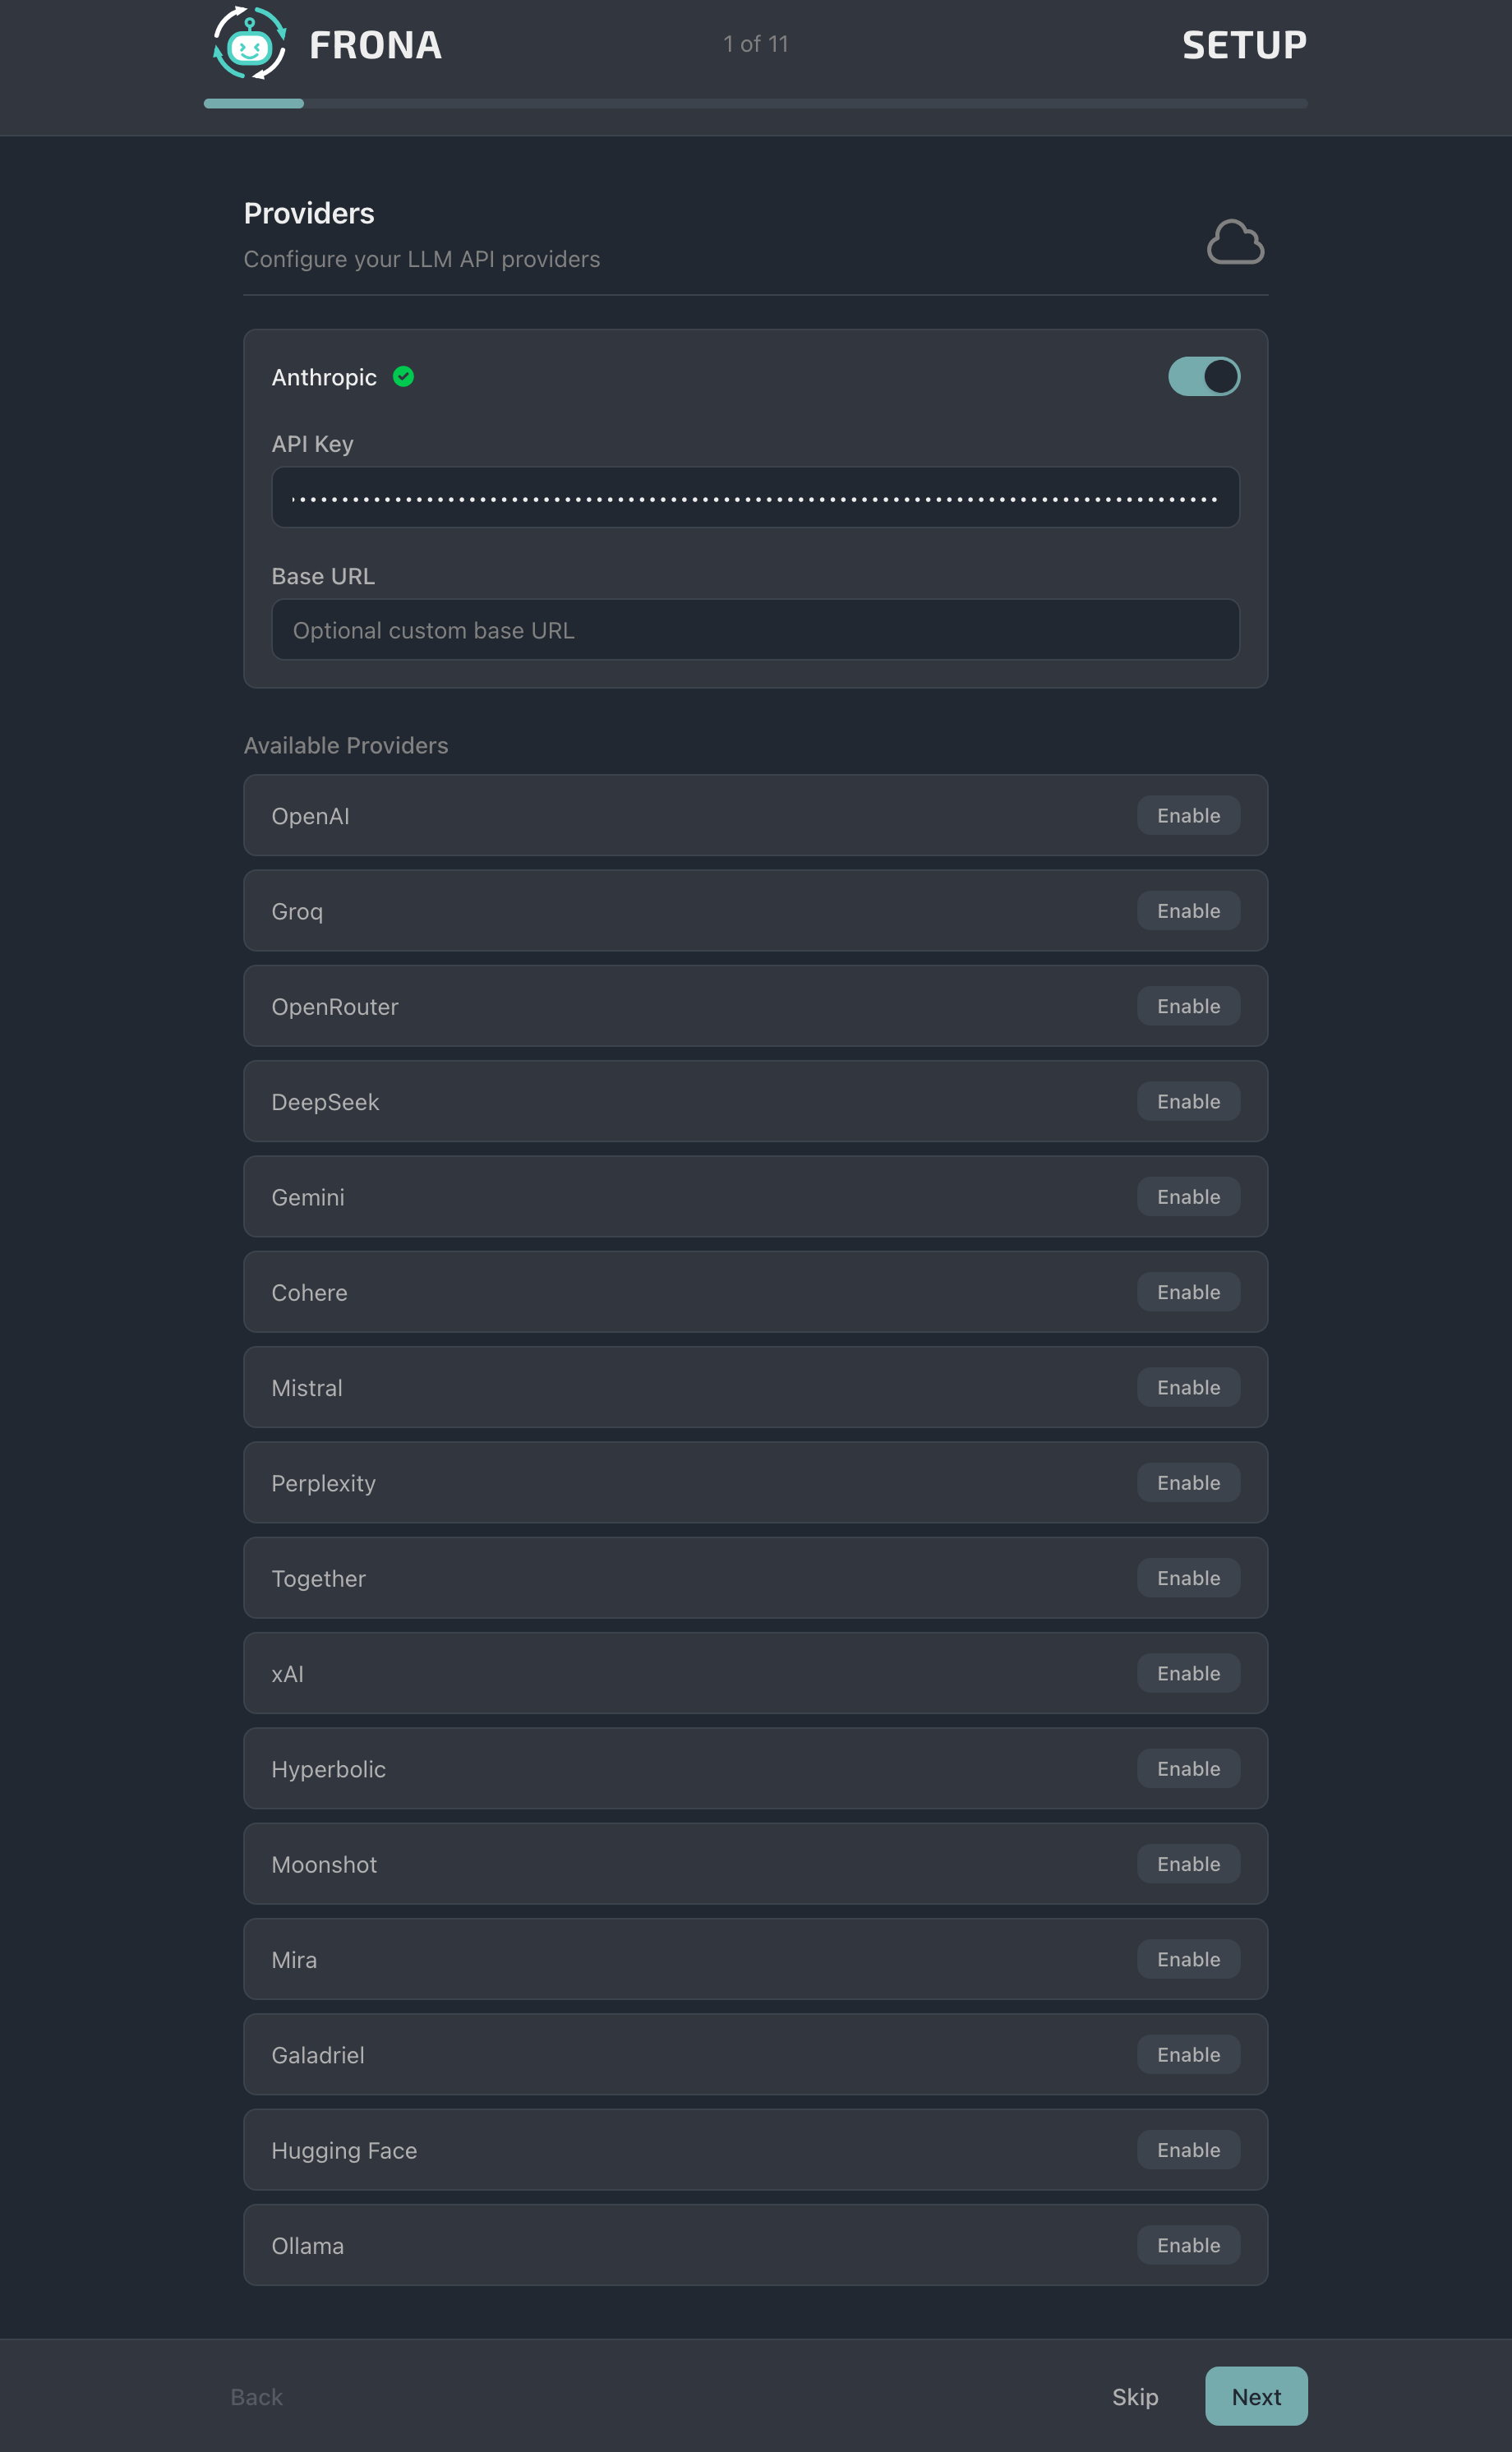Enable the OpenAI provider
1512x2452 pixels.
pyautogui.click(x=1188, y=815)
